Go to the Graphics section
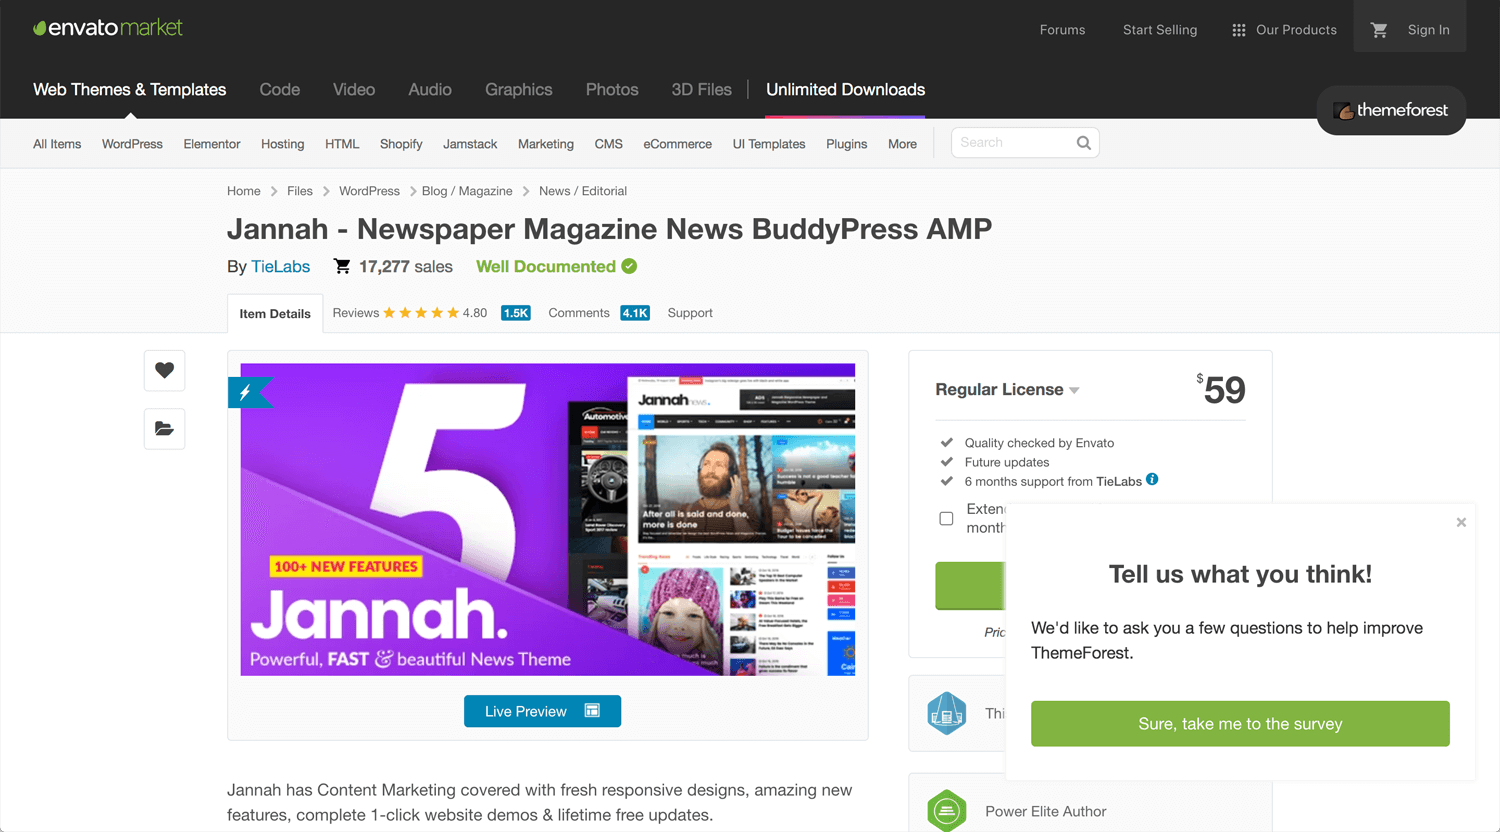This screenshot has width=1500, height=832. click(x=519, y=90)
